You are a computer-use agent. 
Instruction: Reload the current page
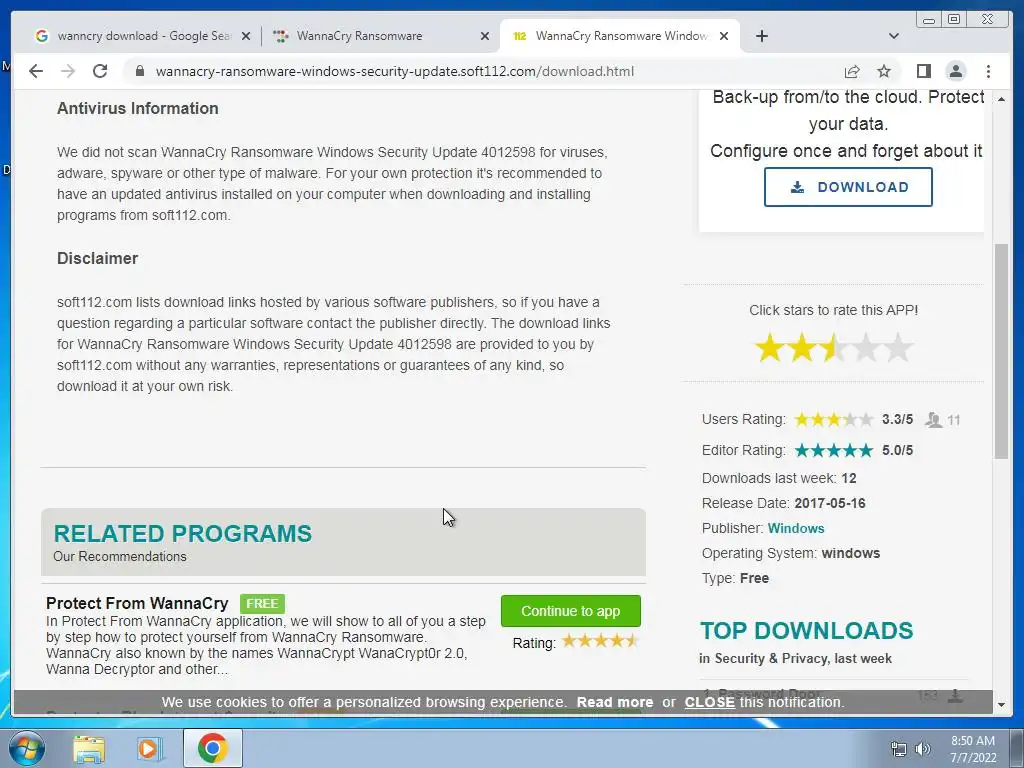(100, 71)
